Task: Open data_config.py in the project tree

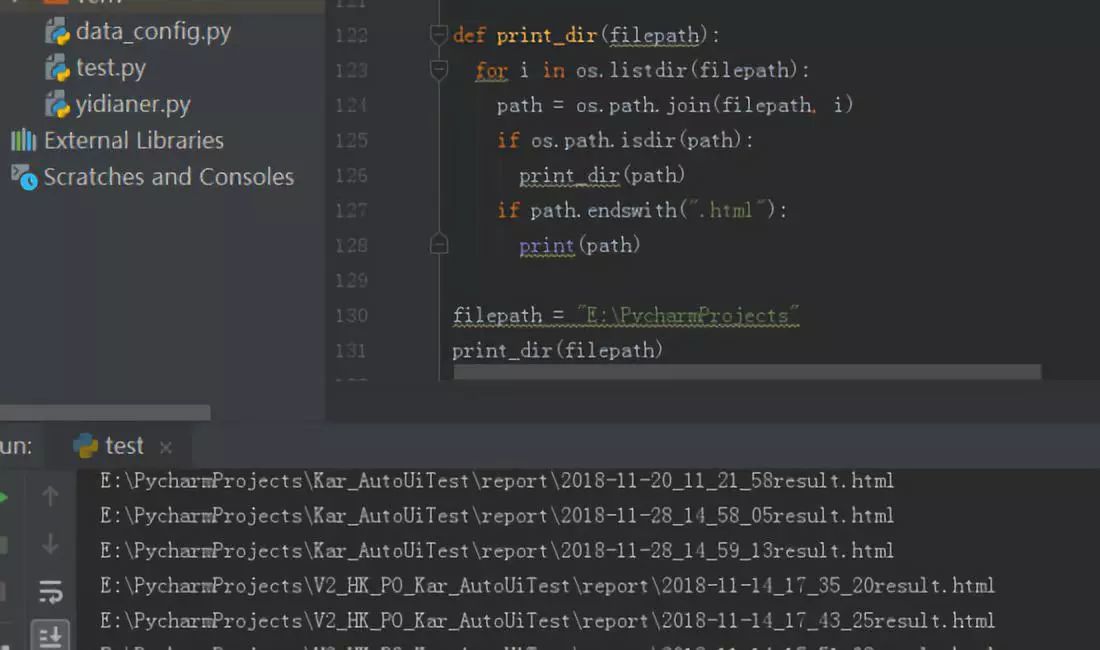Action: coord(153,32)
